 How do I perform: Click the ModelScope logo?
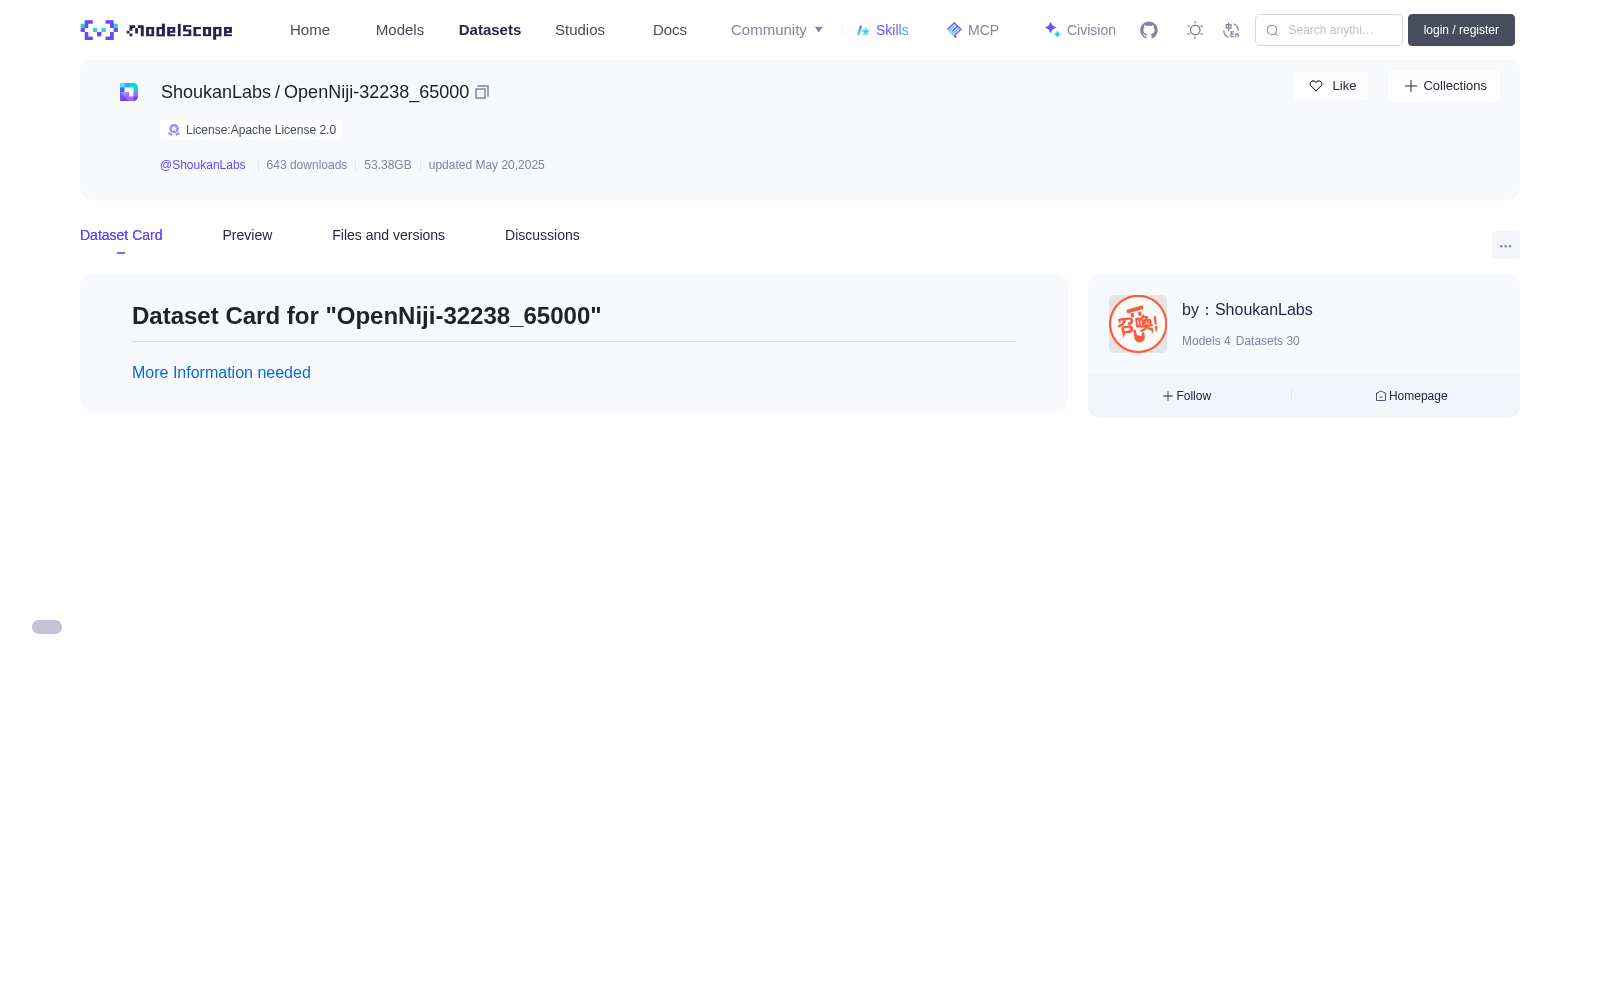click(x=156, y=30)
